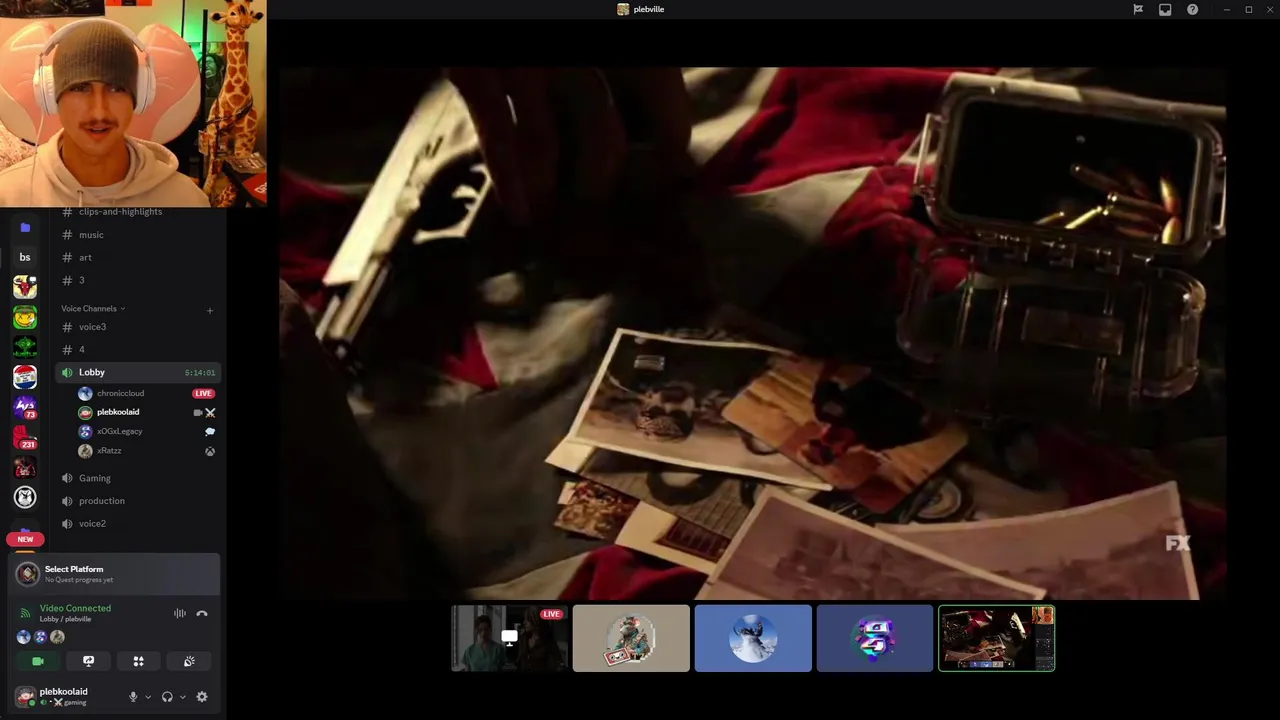
Task: Open audio output options dropdown
Action: pyautogui.click(x=182, y=697)
